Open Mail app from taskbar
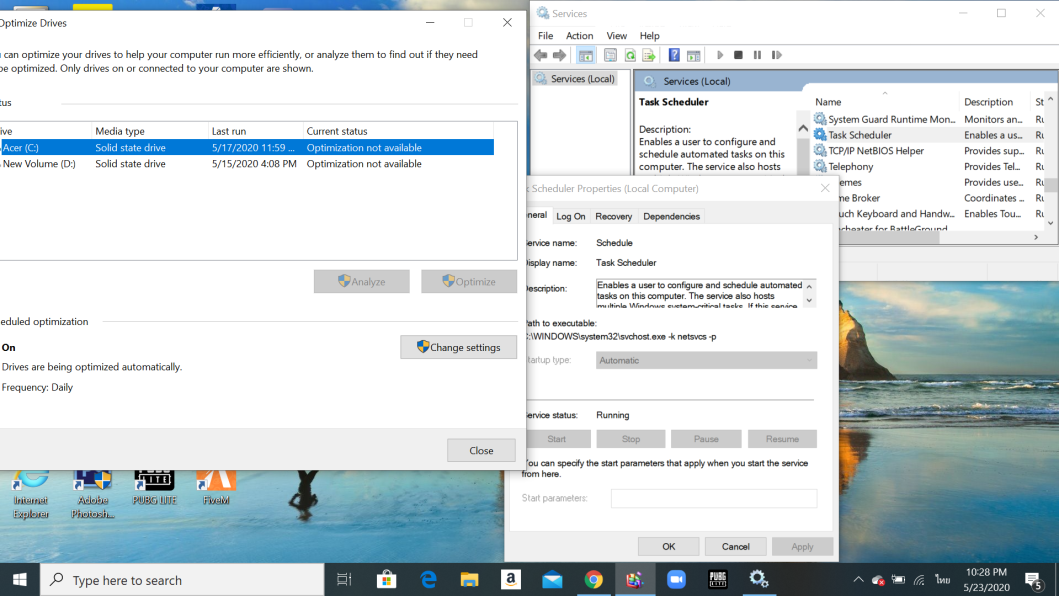The image size is (1059, 596). [x=552, y=580]
